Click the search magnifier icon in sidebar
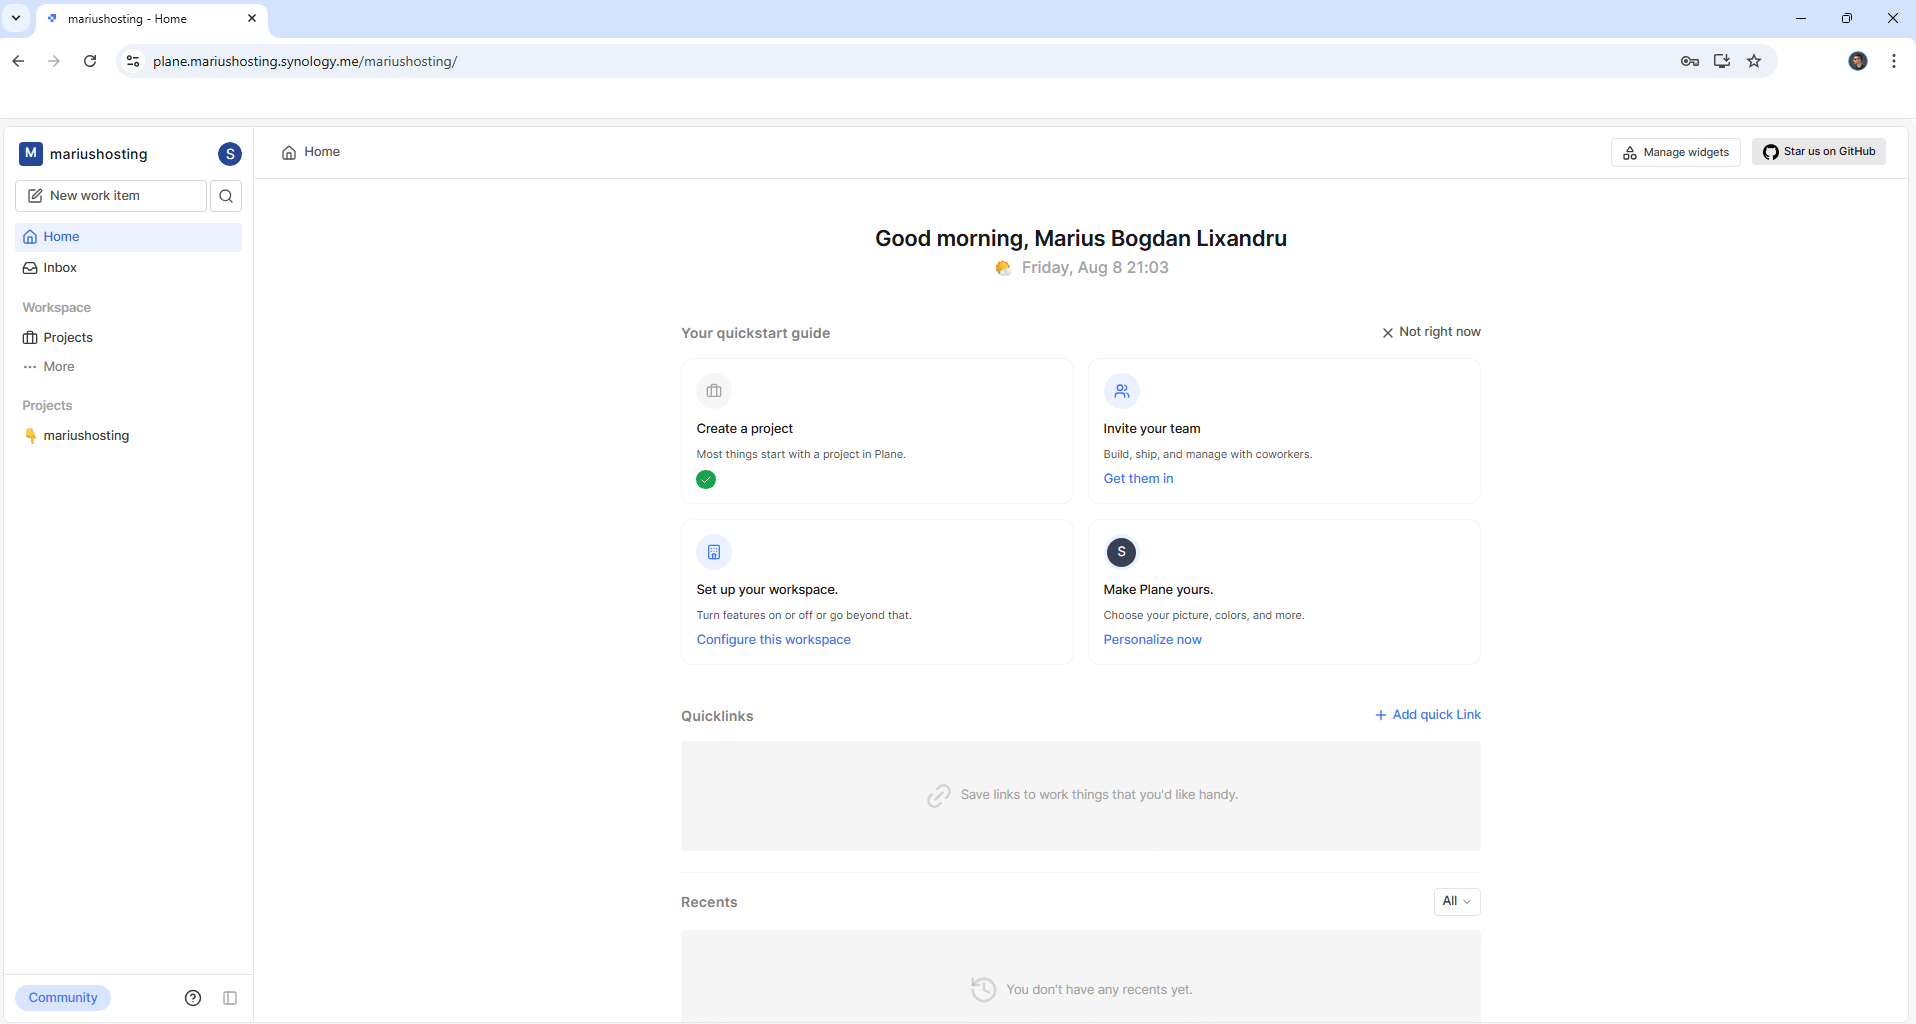1916x1024 pixels. [x=226, y=196]
